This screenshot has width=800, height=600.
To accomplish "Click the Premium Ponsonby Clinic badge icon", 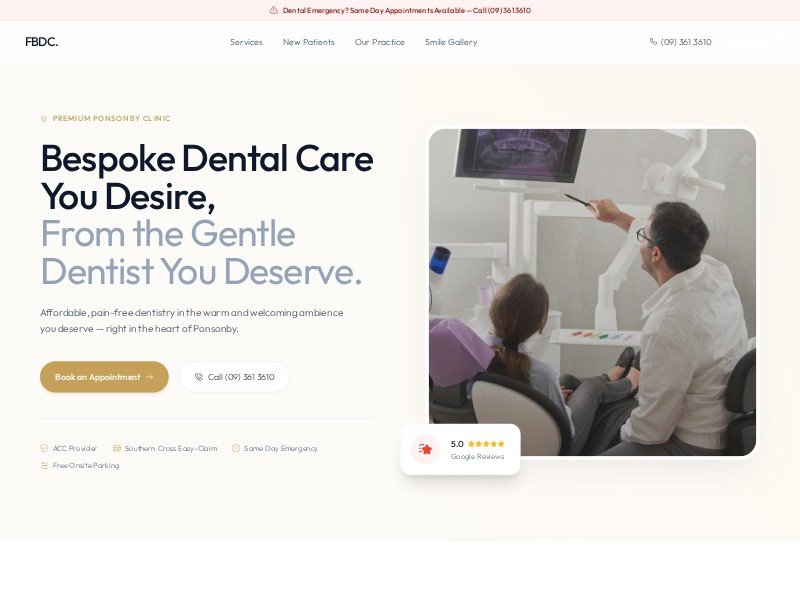I will click(x=44, y=118).
